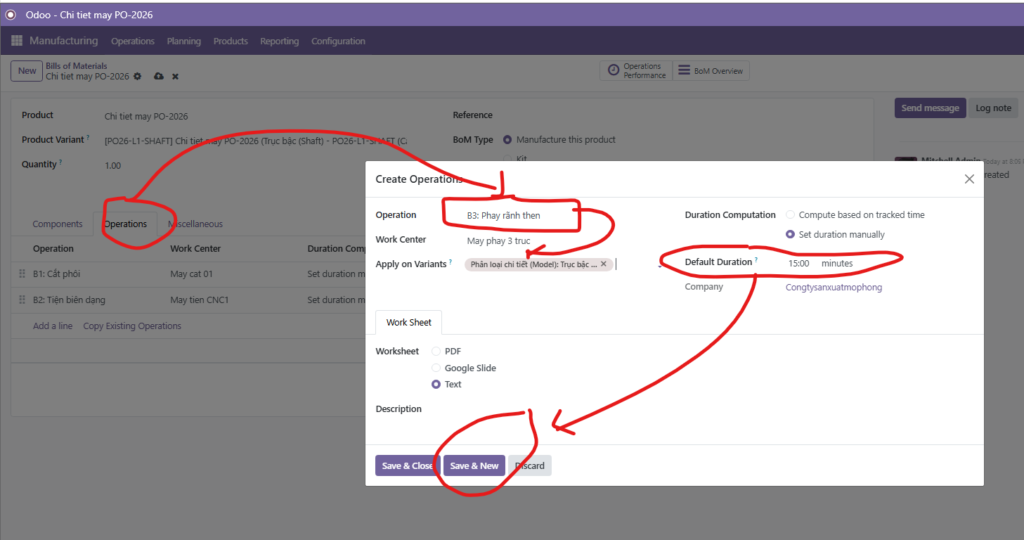Image resolution: width=1024 pixels, height=540 pixels.
Task: Click the Save & New button
Action: (x=473, y=466)
